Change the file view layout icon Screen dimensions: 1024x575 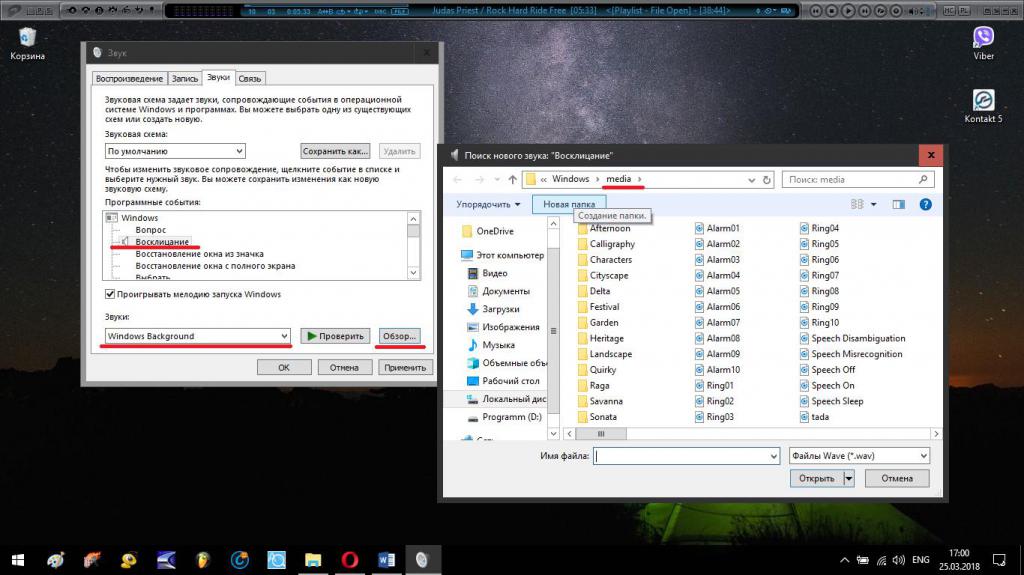tap(857, 205)
